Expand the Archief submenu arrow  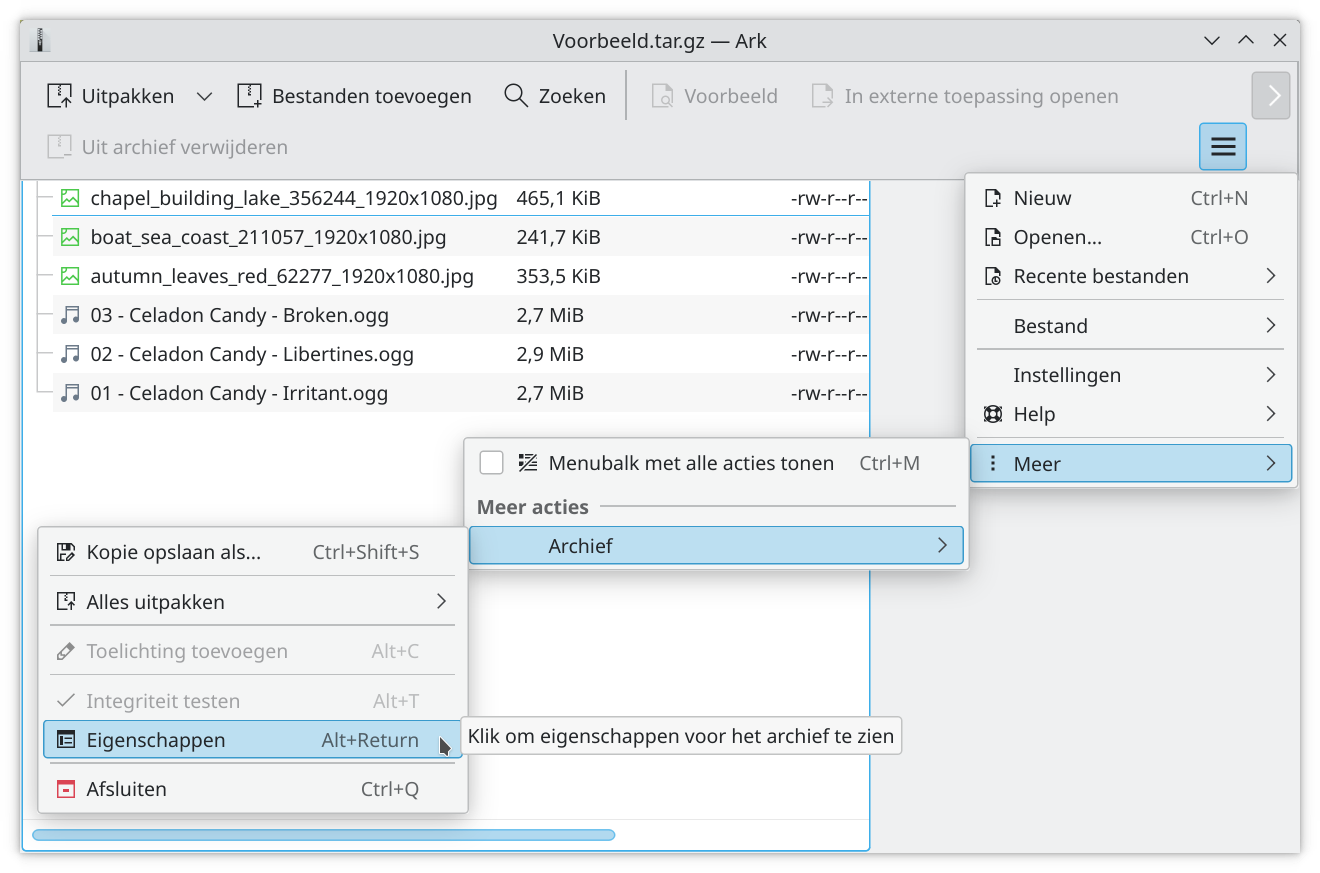(x=942, y=546)
